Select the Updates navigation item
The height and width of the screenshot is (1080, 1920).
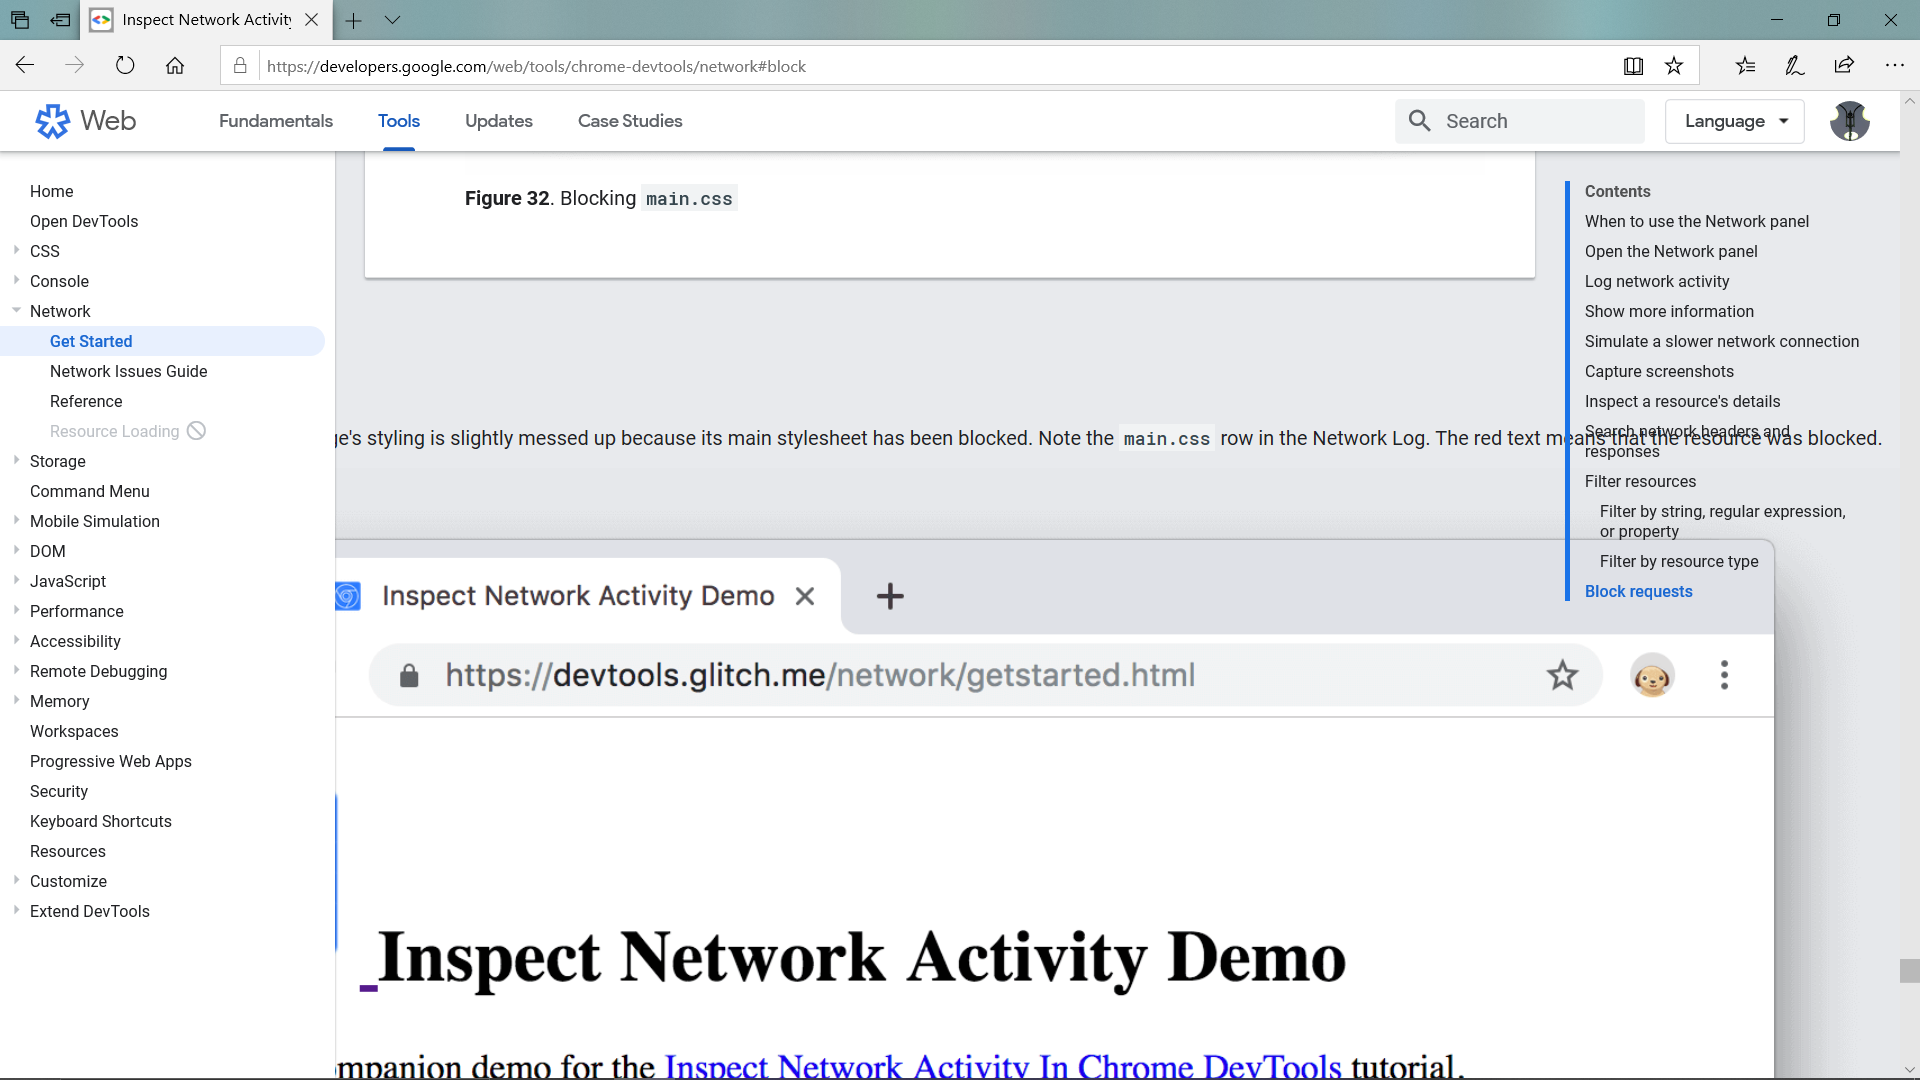tap(499, 120)
